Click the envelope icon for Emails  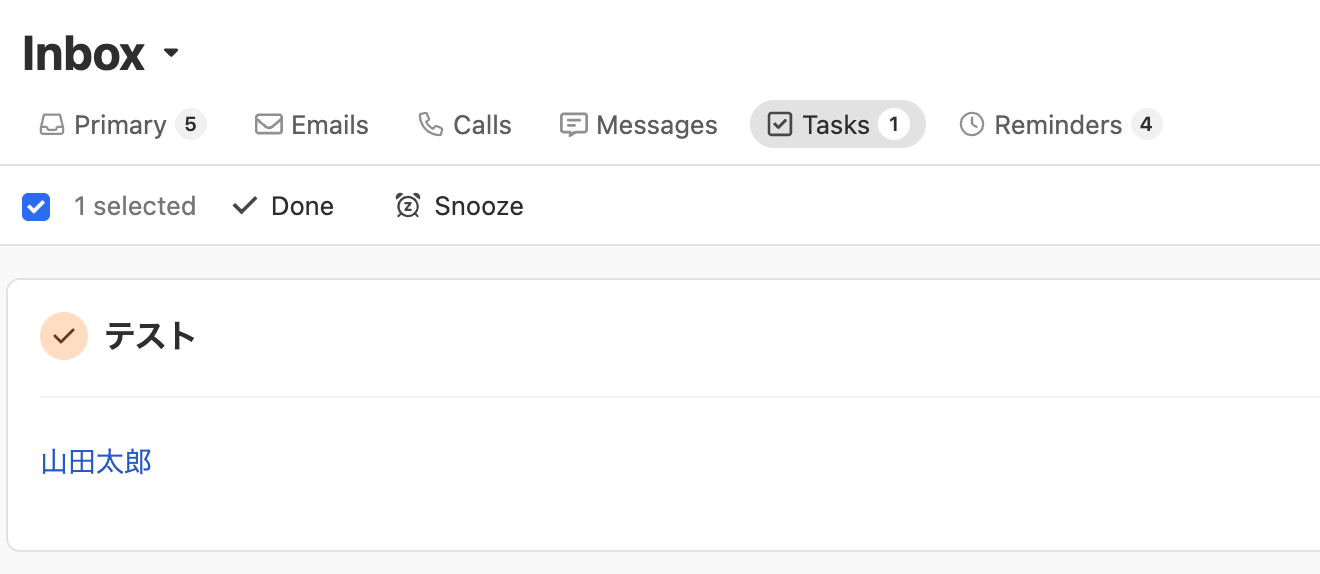click(x=268, y=125)
